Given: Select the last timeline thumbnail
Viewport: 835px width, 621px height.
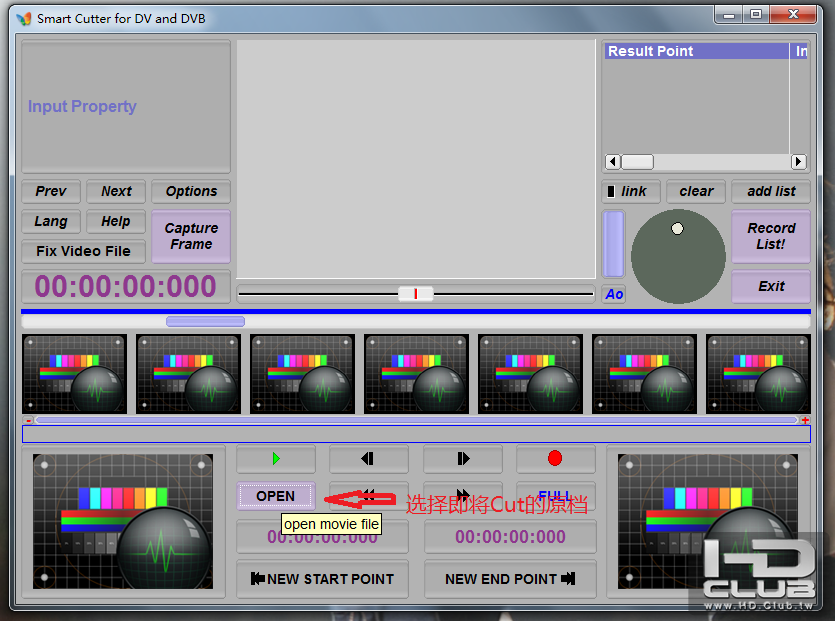Looking at the screenshot, I should 758,374.
